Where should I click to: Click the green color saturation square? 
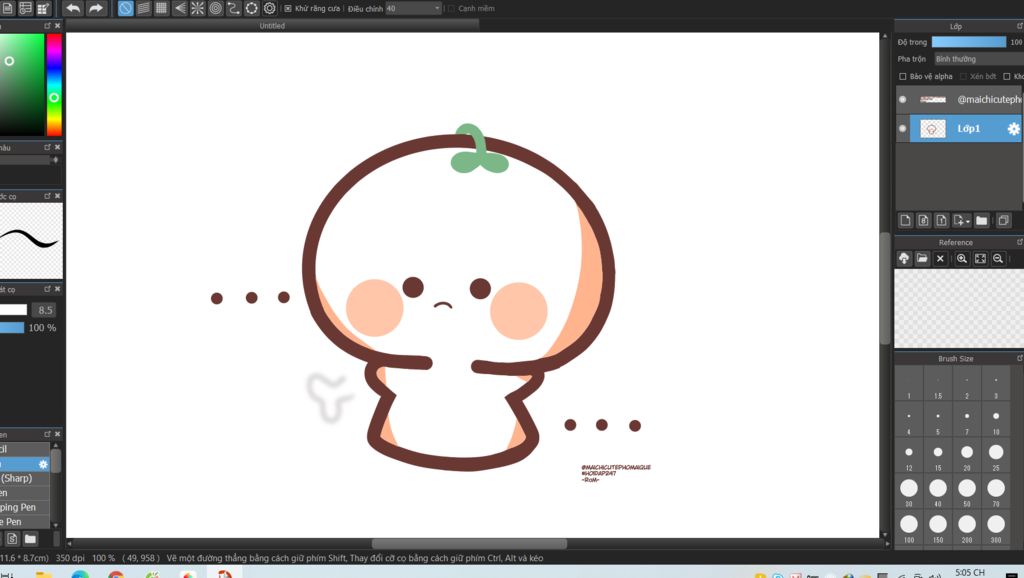[22, 85]
